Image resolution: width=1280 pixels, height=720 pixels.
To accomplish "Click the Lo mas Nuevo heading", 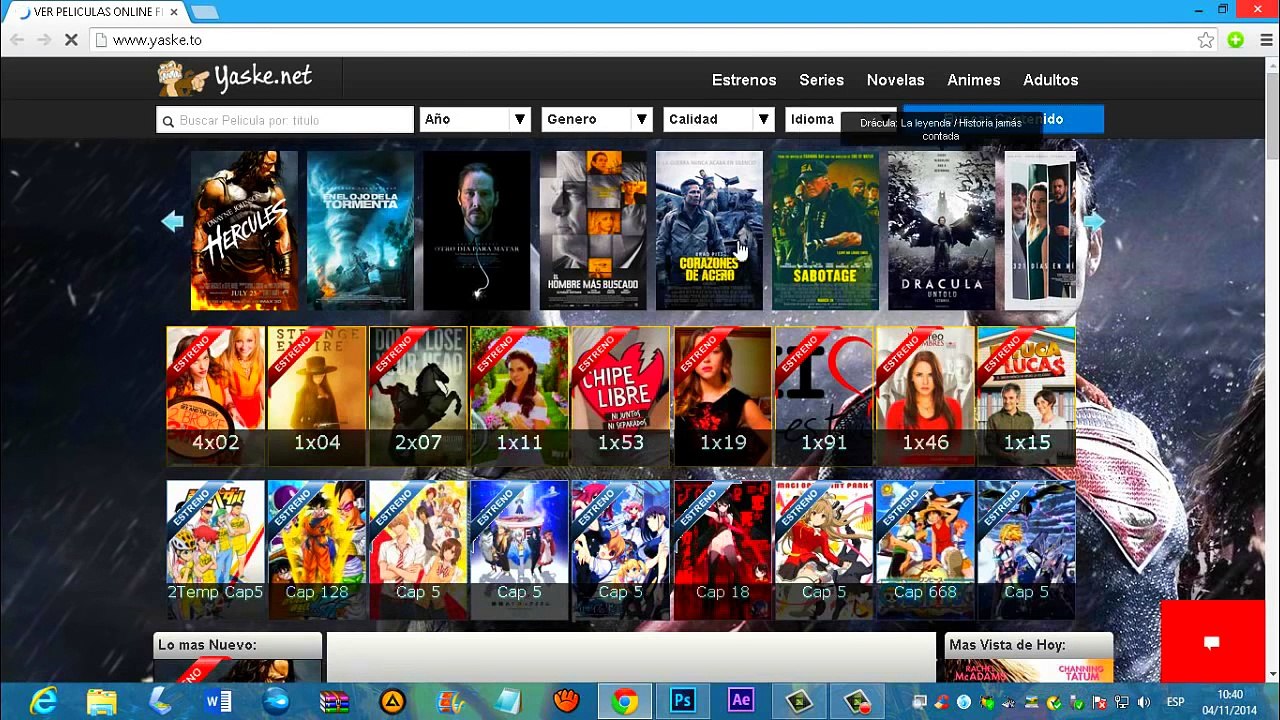I will coord(207,645).
